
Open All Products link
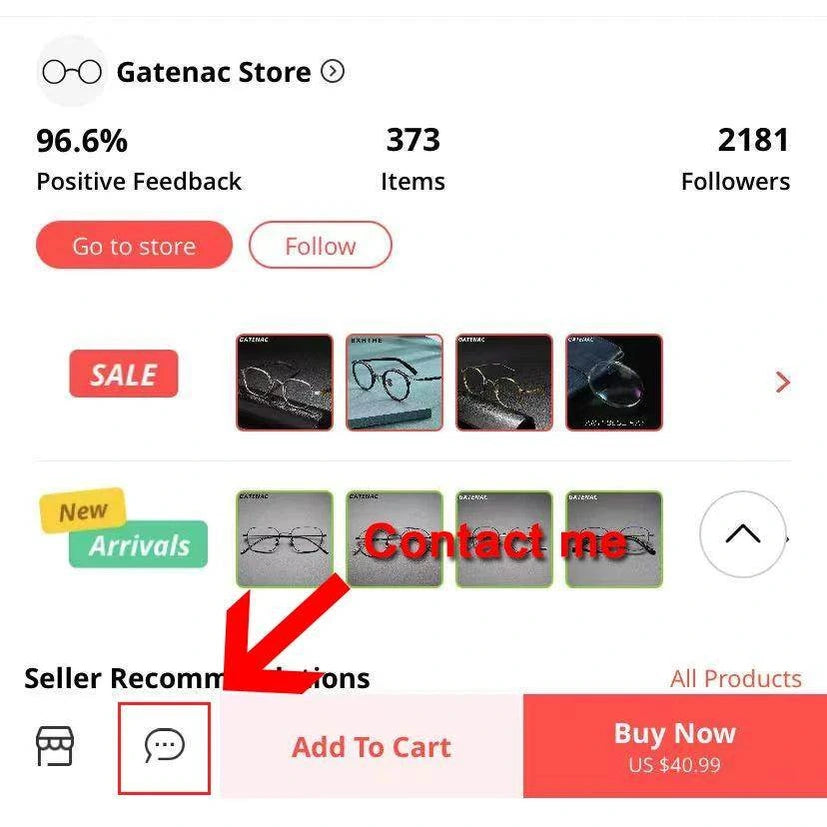(x=736, y=679)
